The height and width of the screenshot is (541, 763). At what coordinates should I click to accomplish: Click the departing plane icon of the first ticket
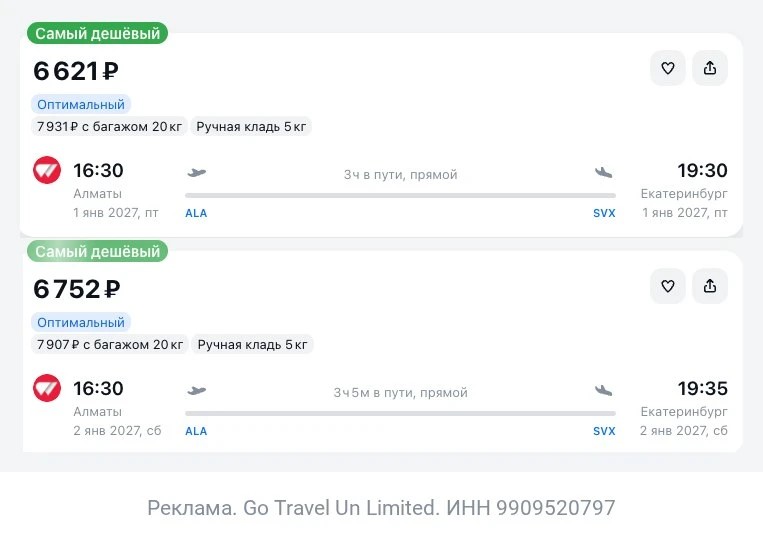pos(197,172)
